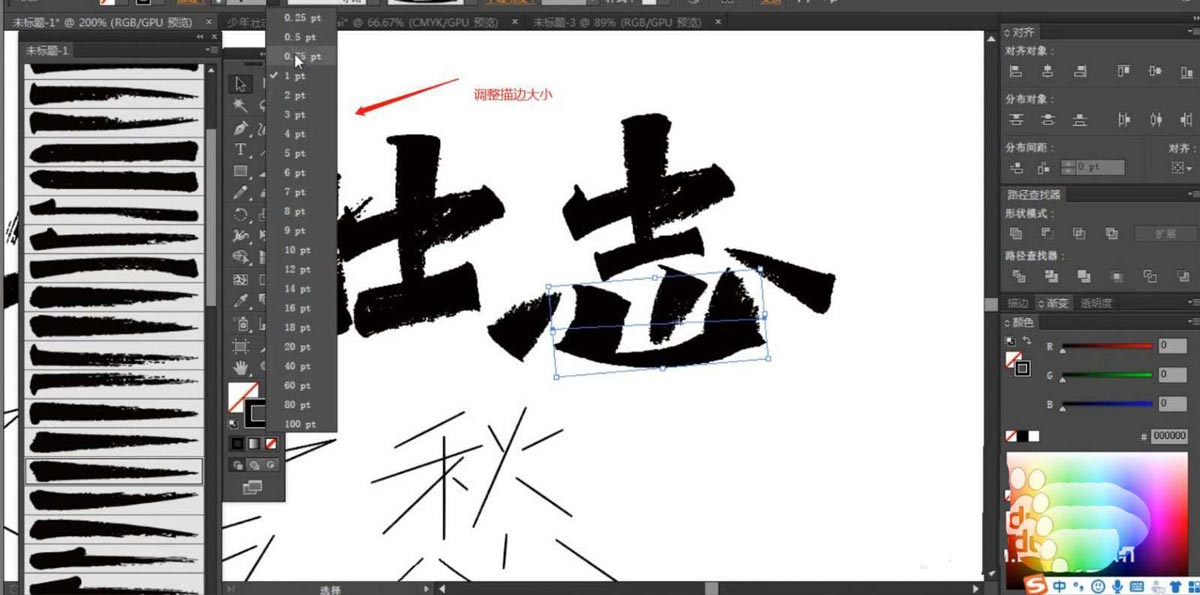Select the Rotate tool
The image size is (1200, 595).
[x=241, y=214]
